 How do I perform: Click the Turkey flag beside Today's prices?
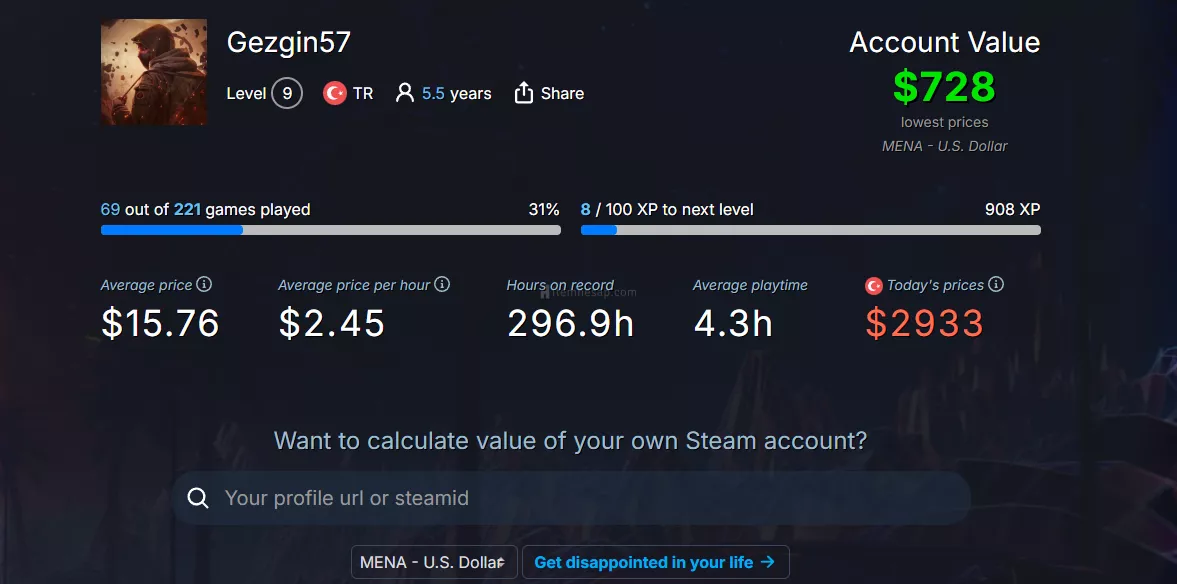tap(873, 285)
